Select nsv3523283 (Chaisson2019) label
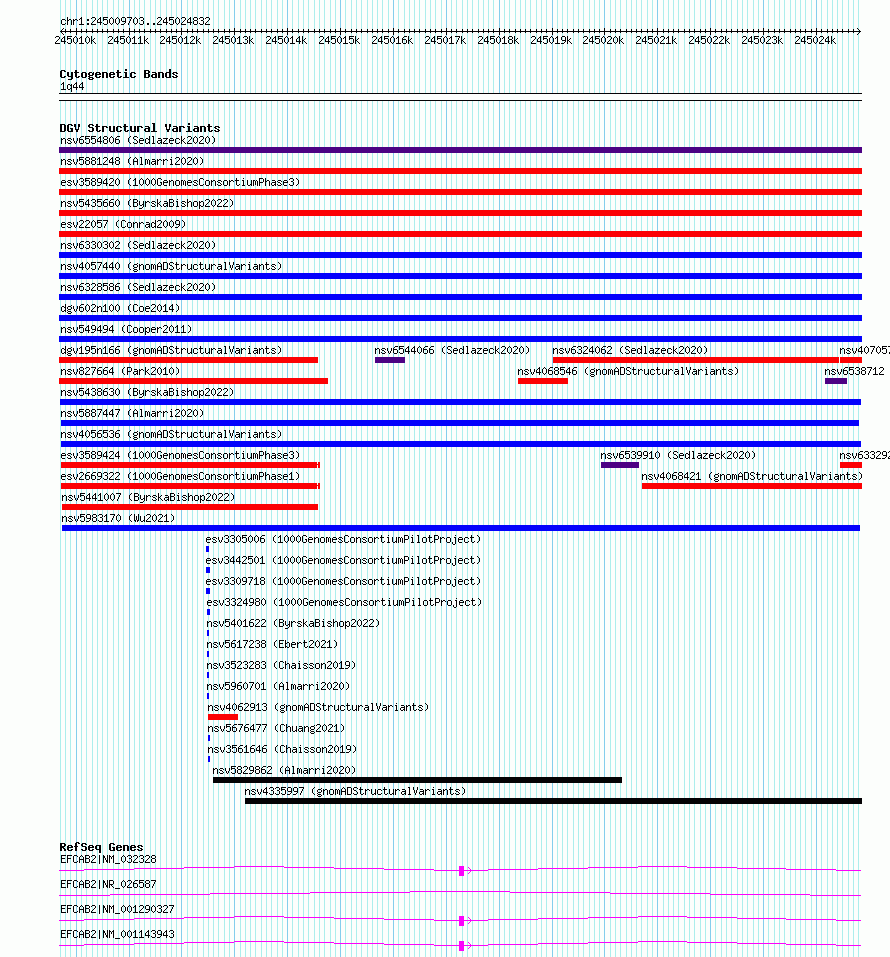This screenshot has height=957, width=890. coord(281,665)
